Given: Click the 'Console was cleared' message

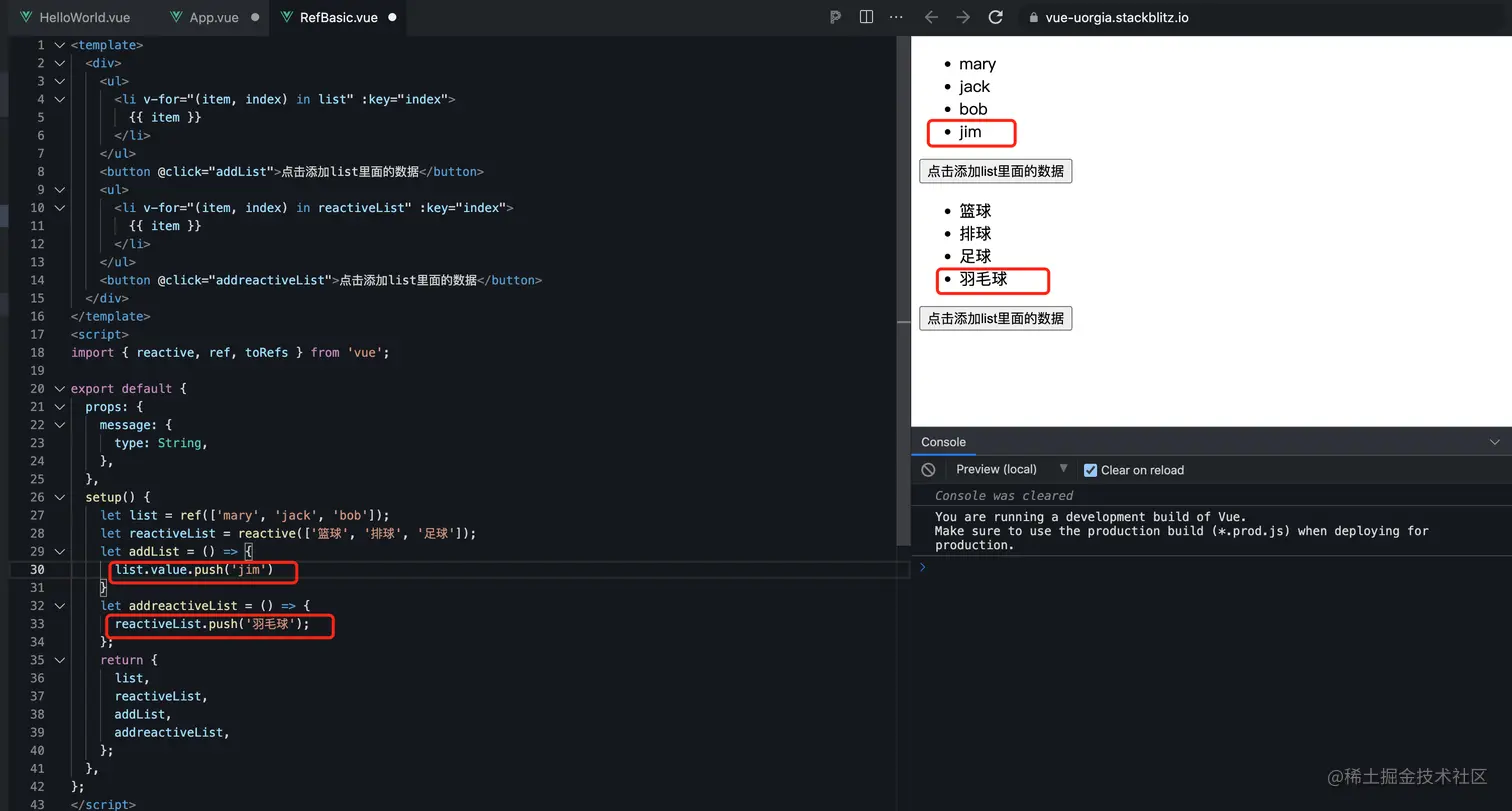Looking at the screenshot, I should (x=1003, y=496).
